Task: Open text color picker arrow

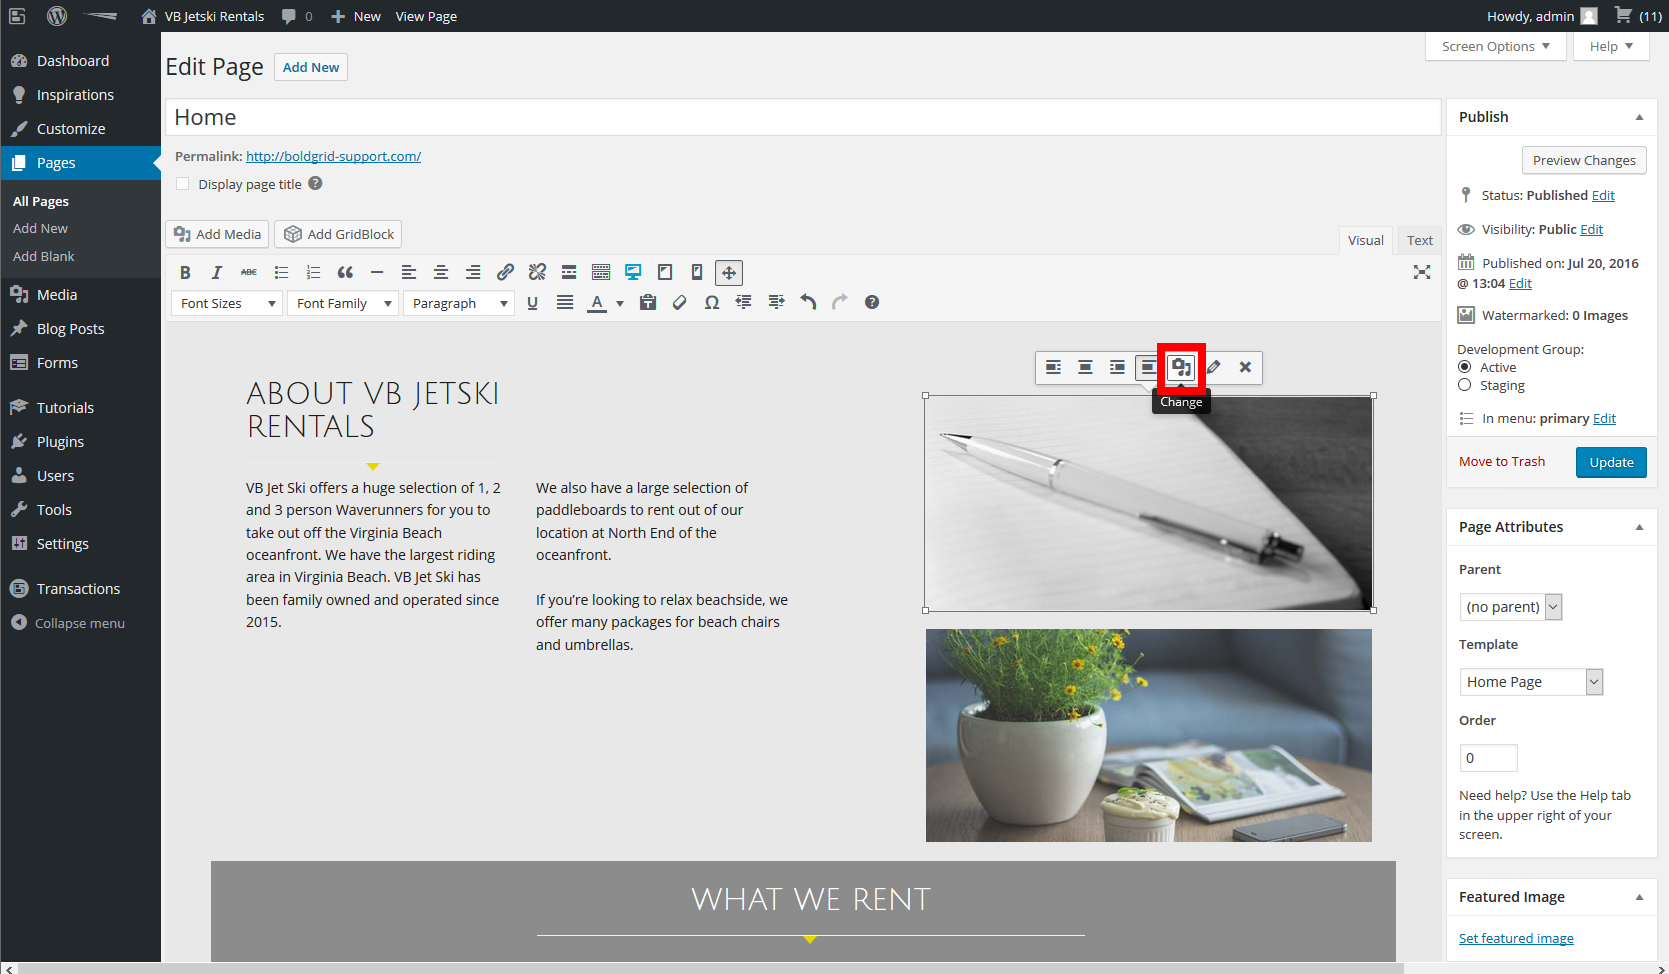Action: coord(620,303)
